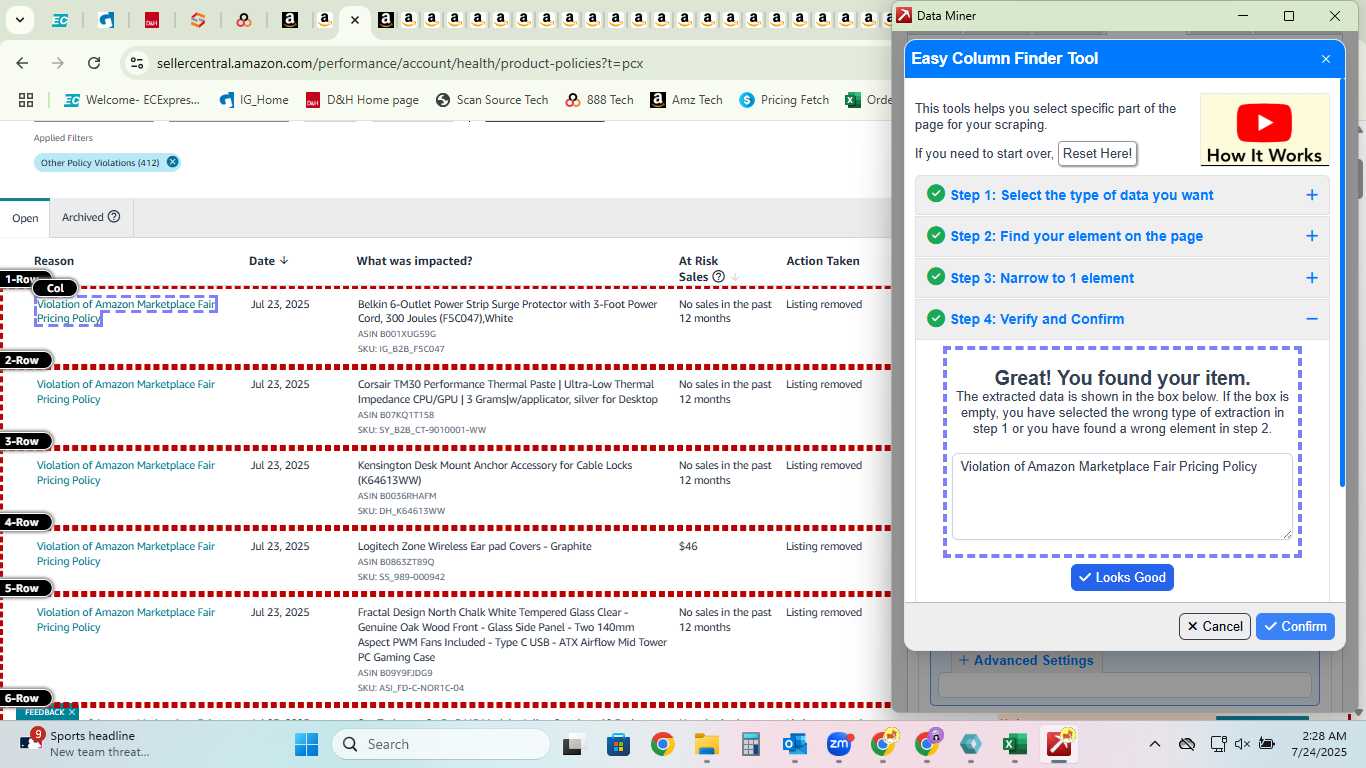Click the Seller Central URL address bar
1366x768 pixels.
point(400,63)
